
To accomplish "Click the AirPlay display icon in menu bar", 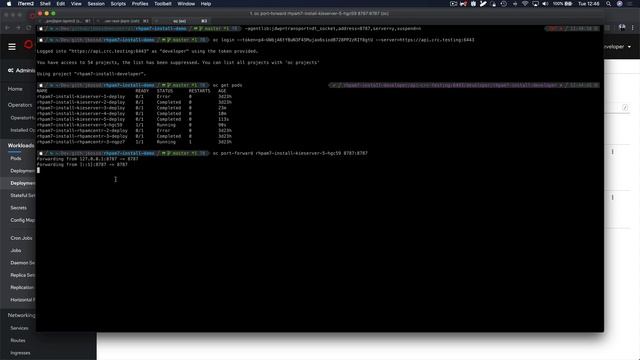I will click(535, 4).
